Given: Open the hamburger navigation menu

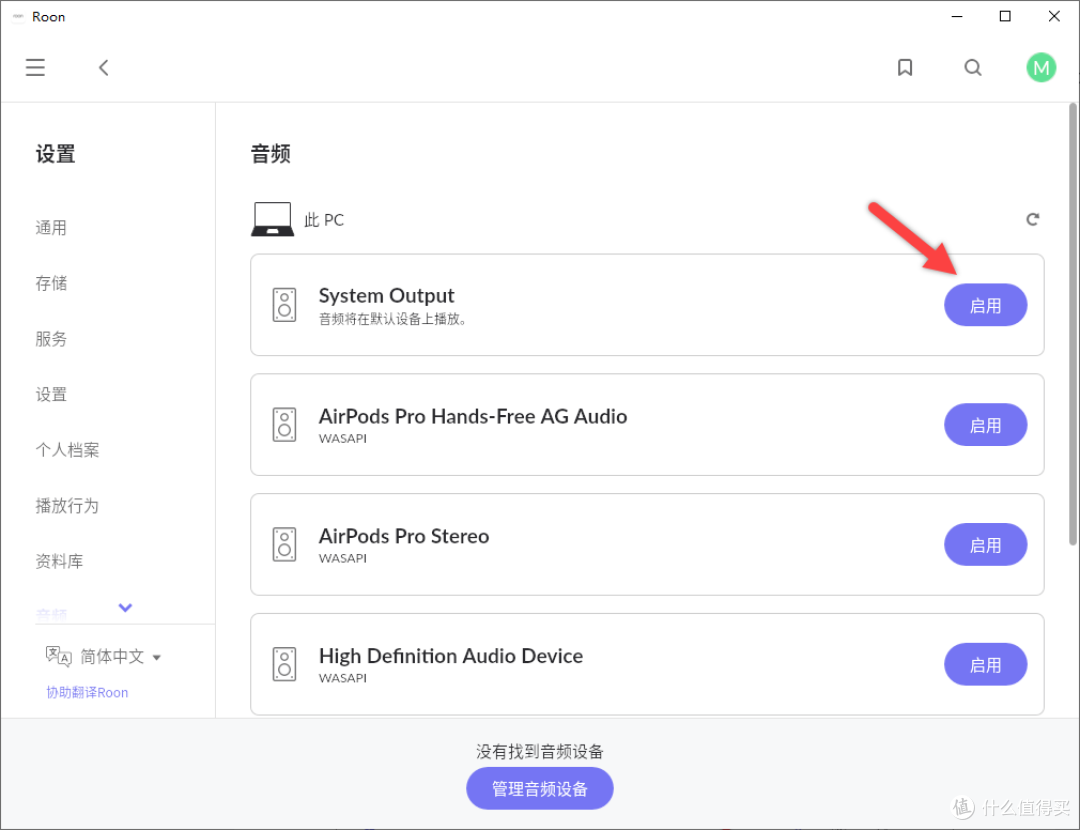Looking at the screenshot, I should [36, 67].
